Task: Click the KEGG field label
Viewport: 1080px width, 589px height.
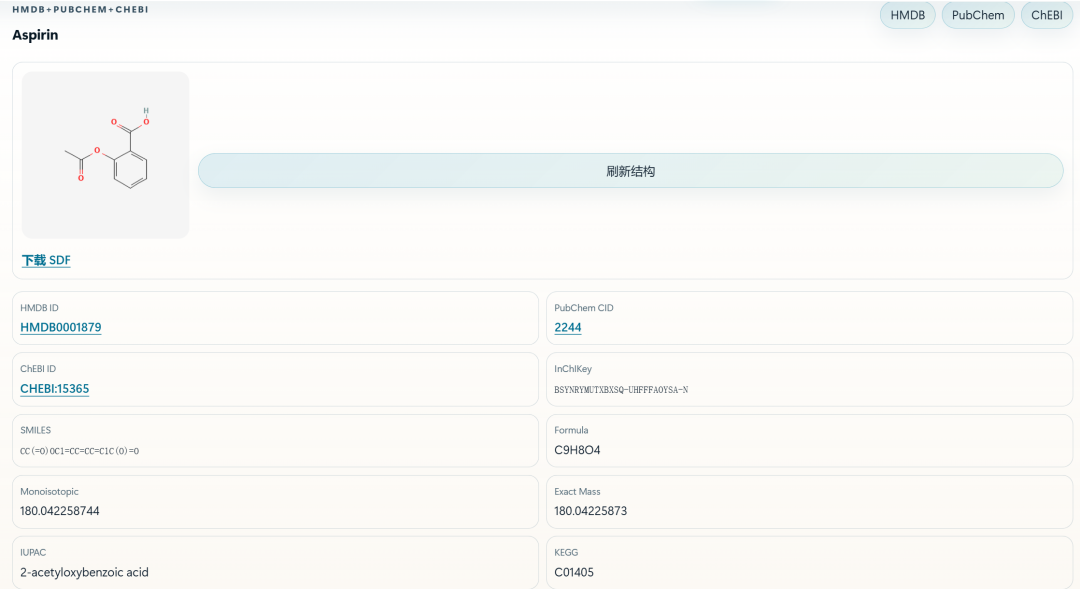Action: point(565,552)
